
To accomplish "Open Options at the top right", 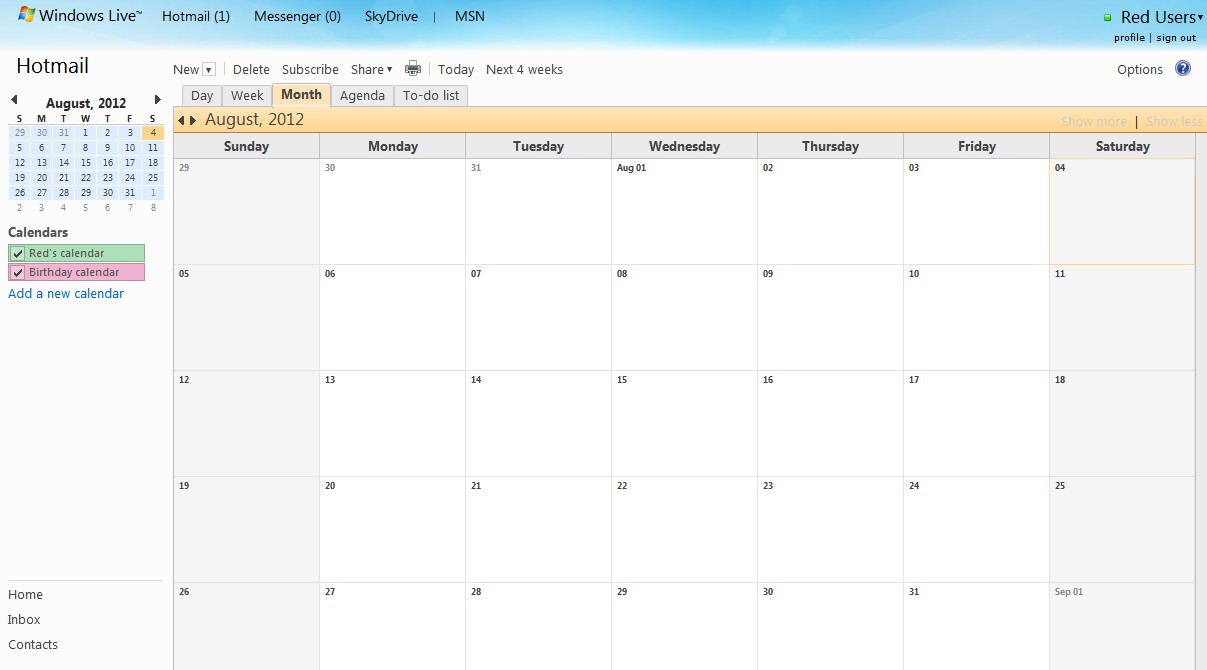I will coord(1140,70).
